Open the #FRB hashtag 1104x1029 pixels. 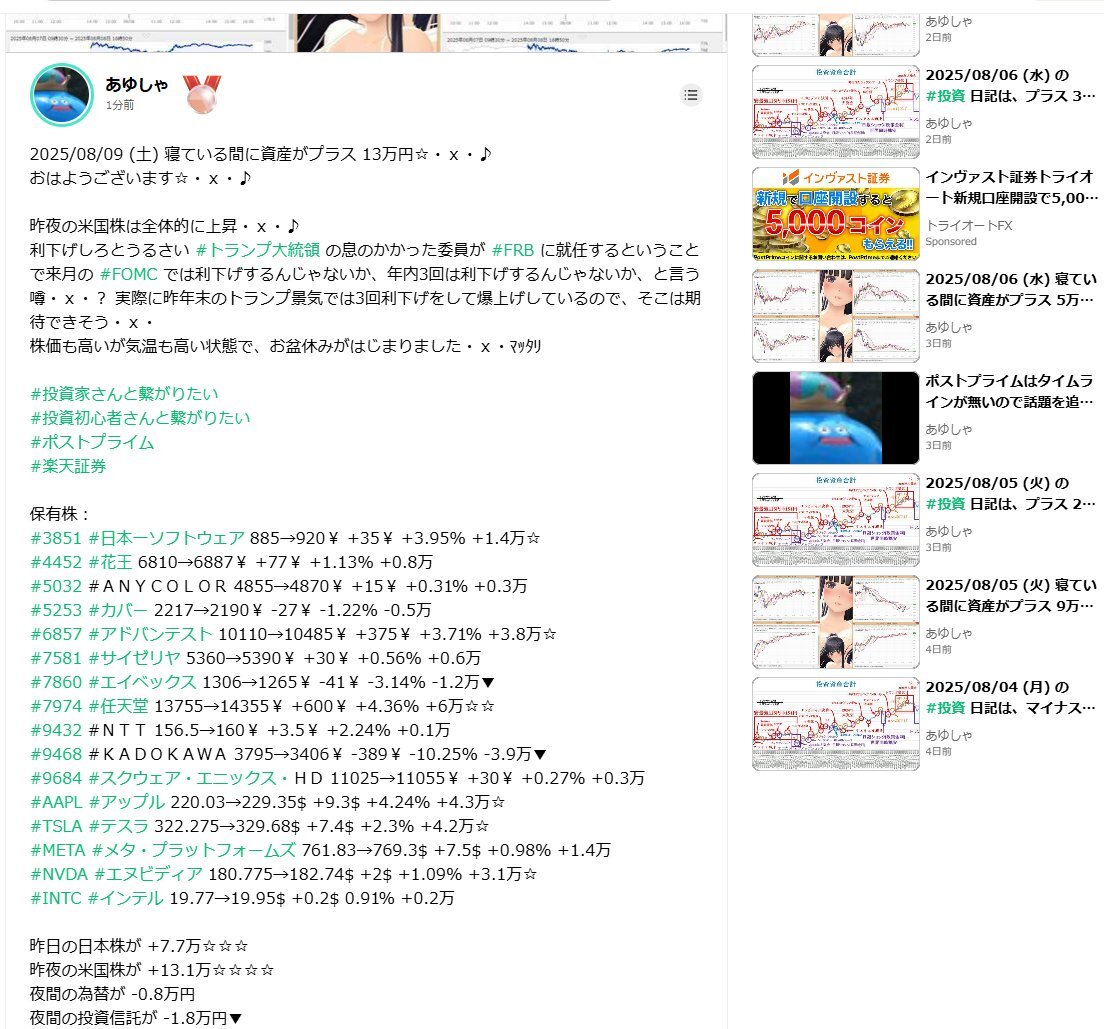513,250
